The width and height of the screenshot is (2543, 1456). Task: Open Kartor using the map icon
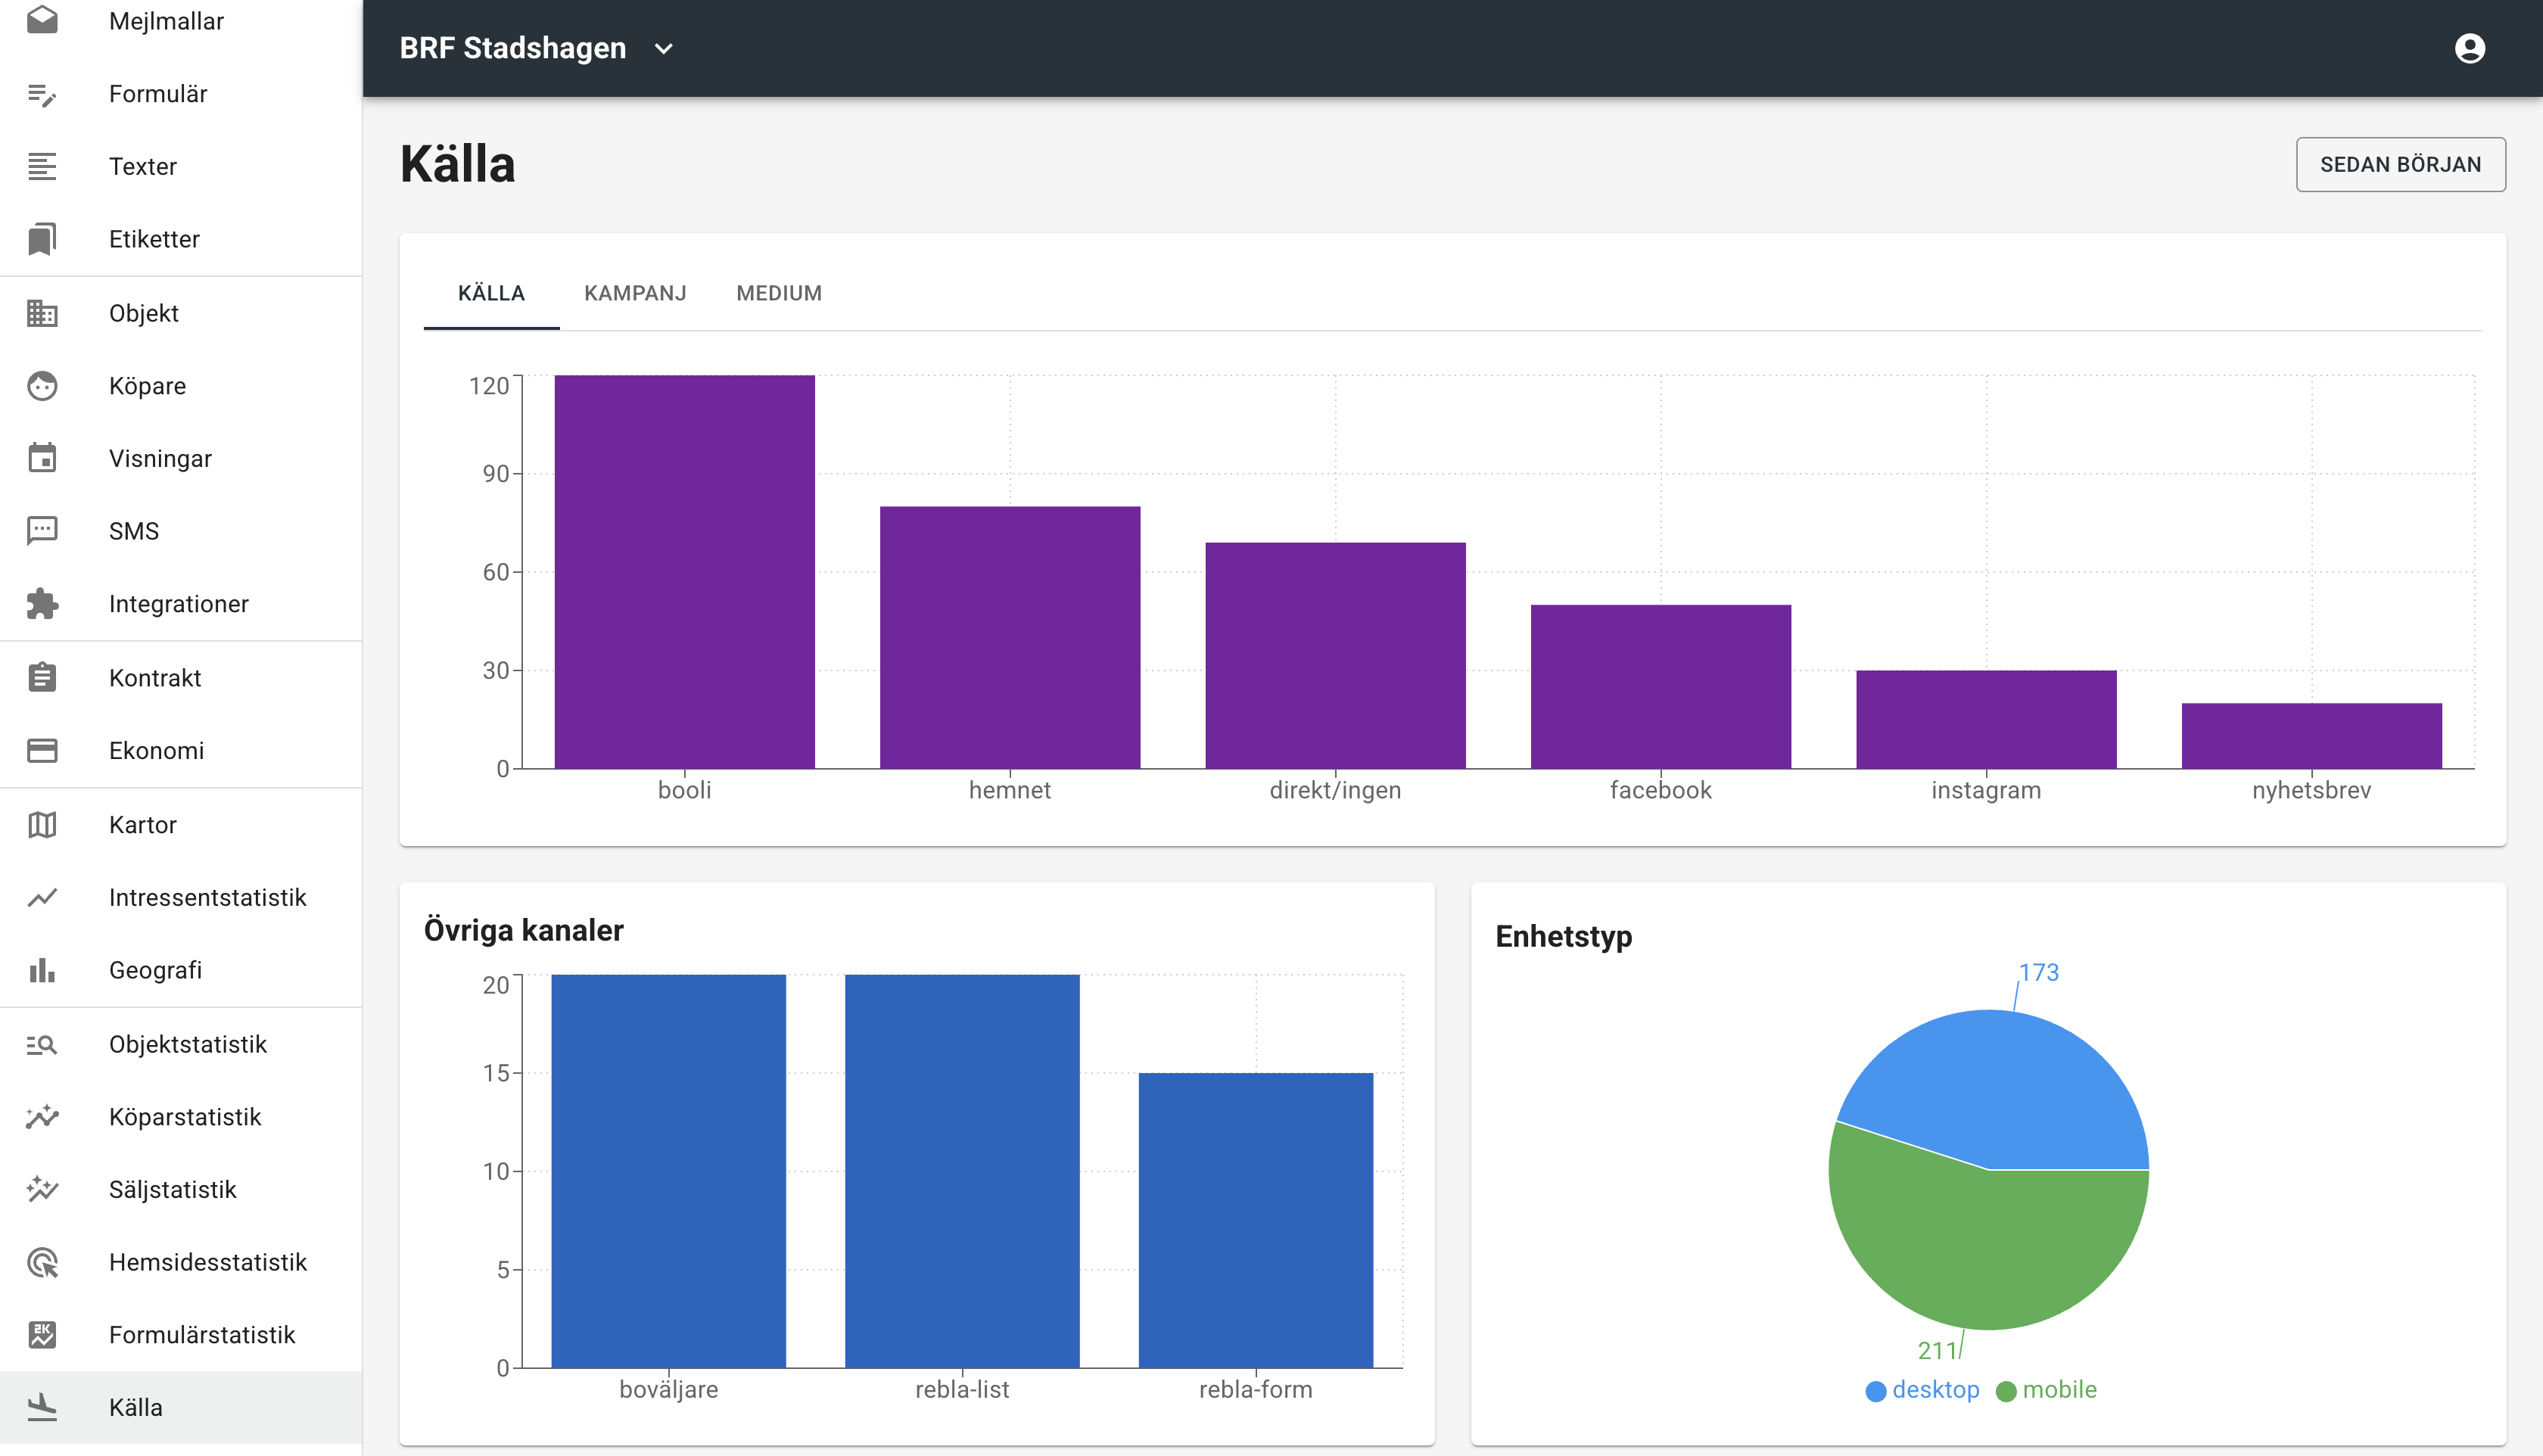click(42, 825)
